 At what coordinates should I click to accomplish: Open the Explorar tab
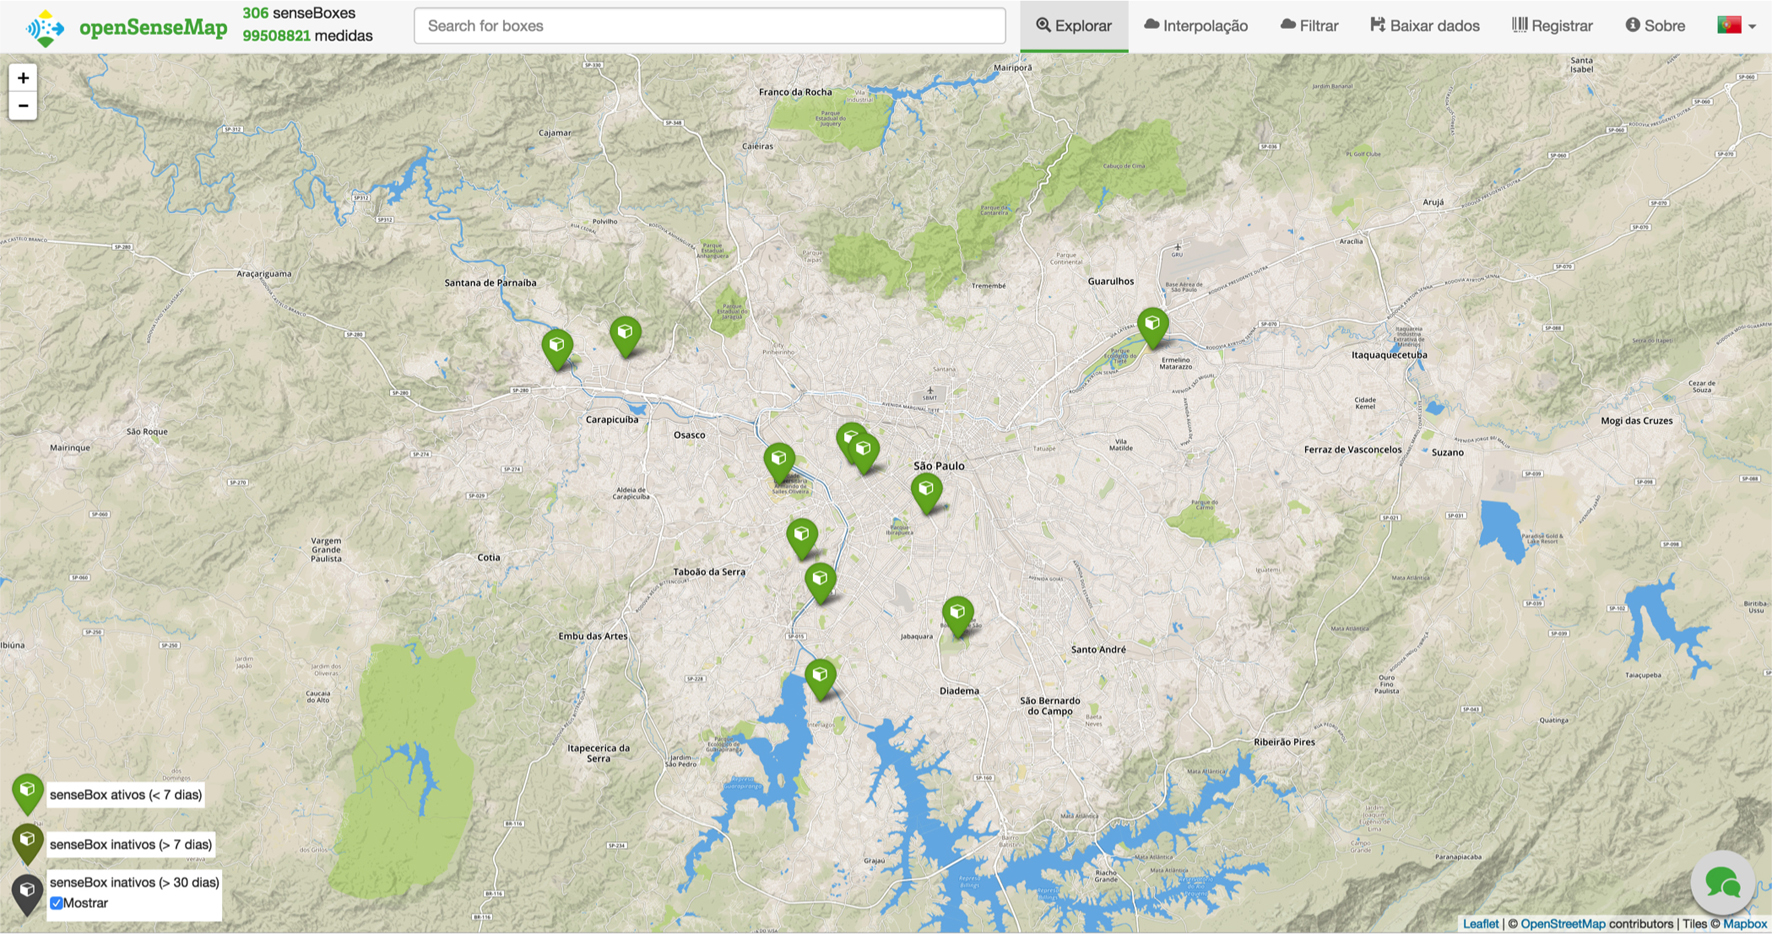[x=1073, y=26]
